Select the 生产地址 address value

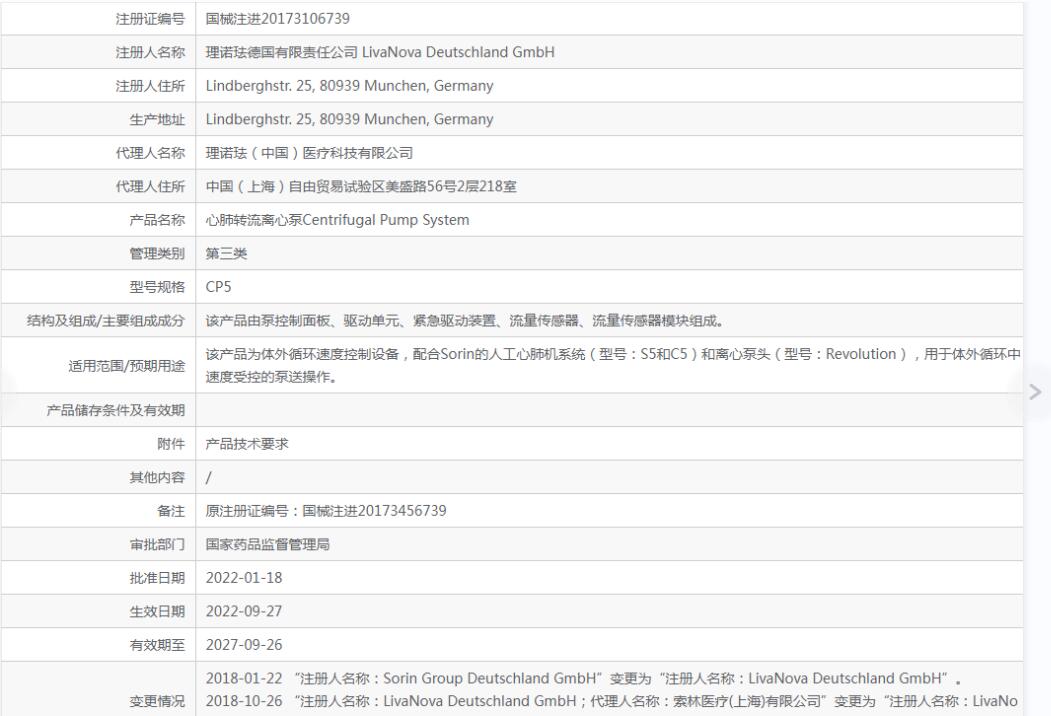click(x=349, y=119)
